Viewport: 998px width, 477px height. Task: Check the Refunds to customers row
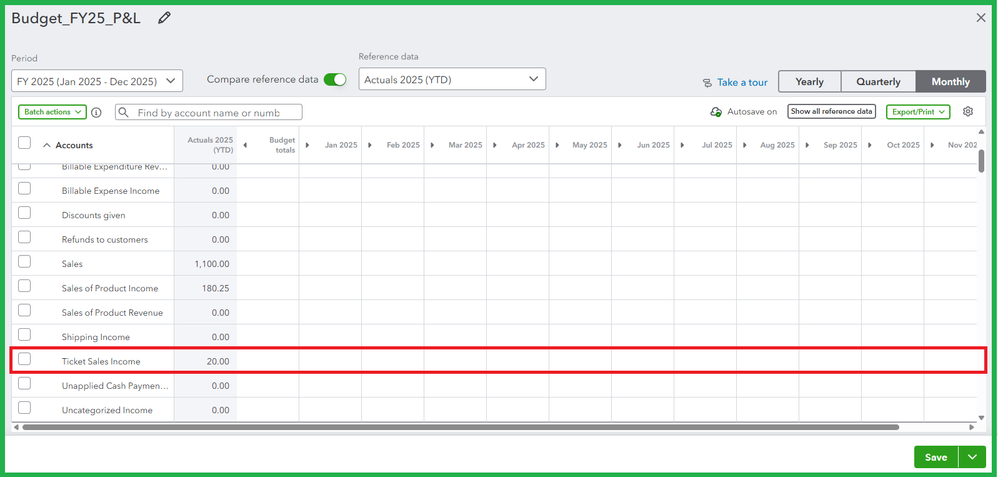click(x=24, y=237)
